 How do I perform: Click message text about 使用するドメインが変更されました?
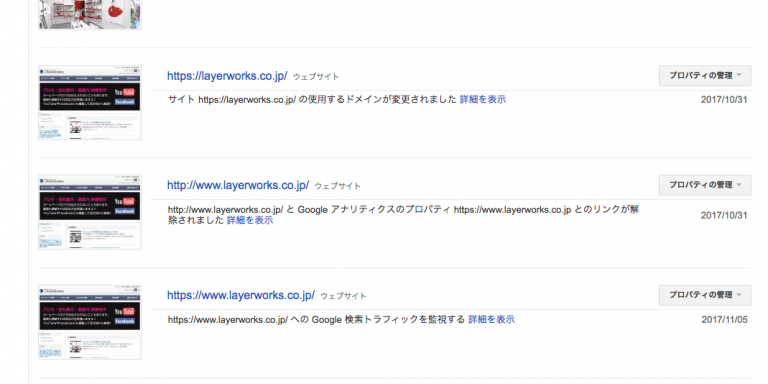(x=312, y=99)
